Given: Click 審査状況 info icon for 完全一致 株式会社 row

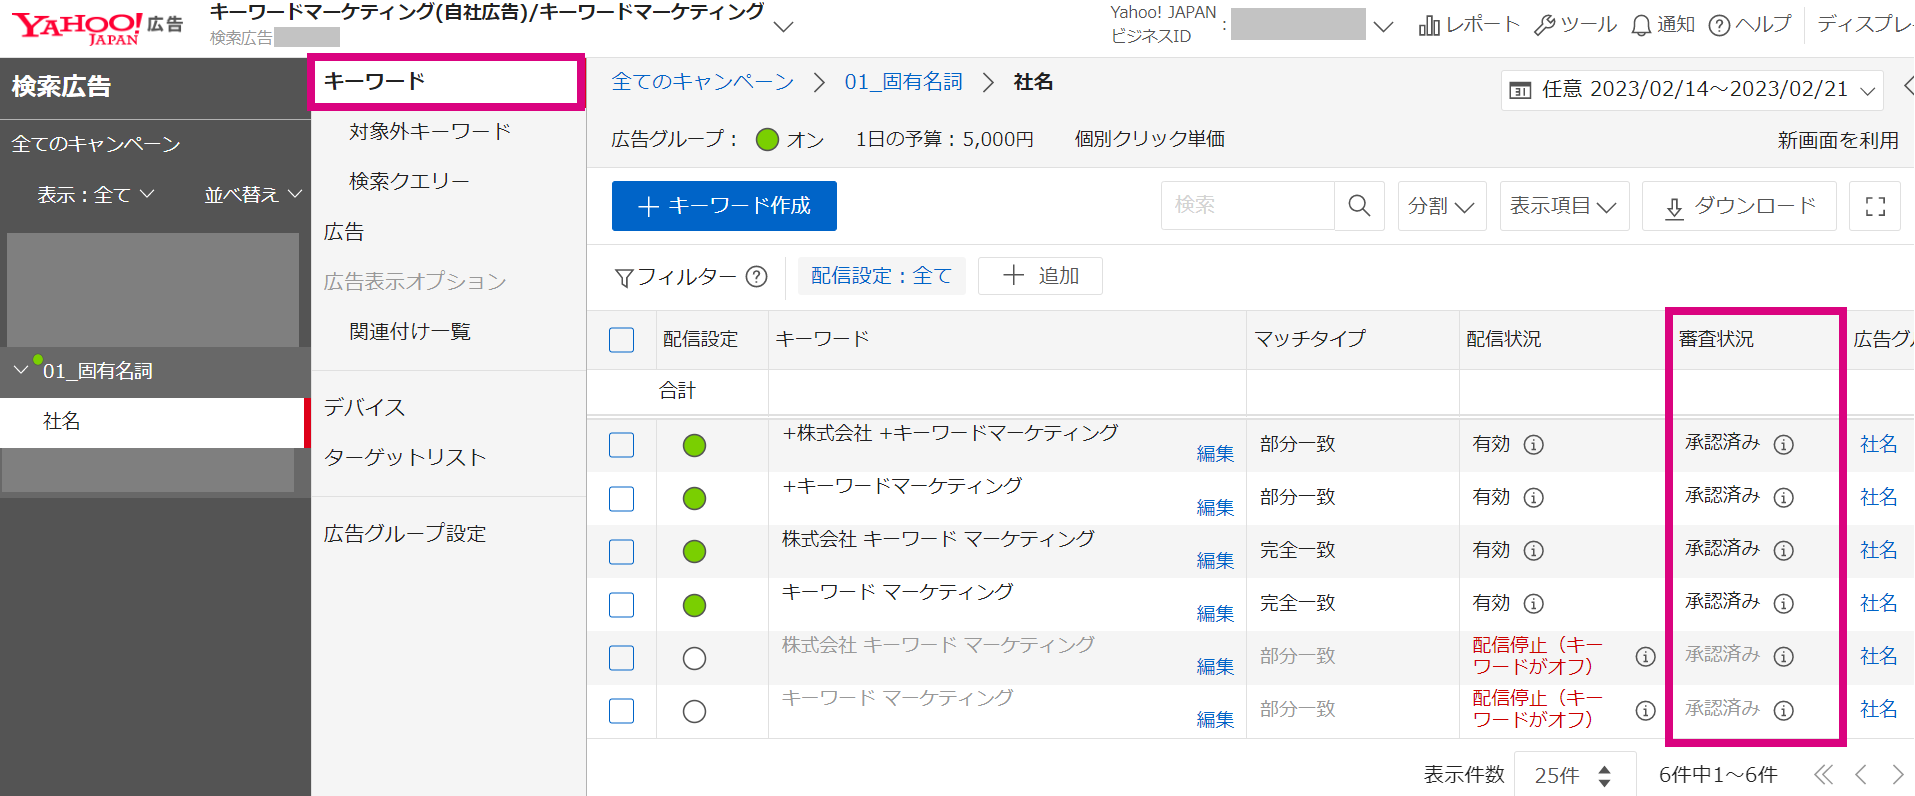Looking at the screenshot, I should 1784,550.
